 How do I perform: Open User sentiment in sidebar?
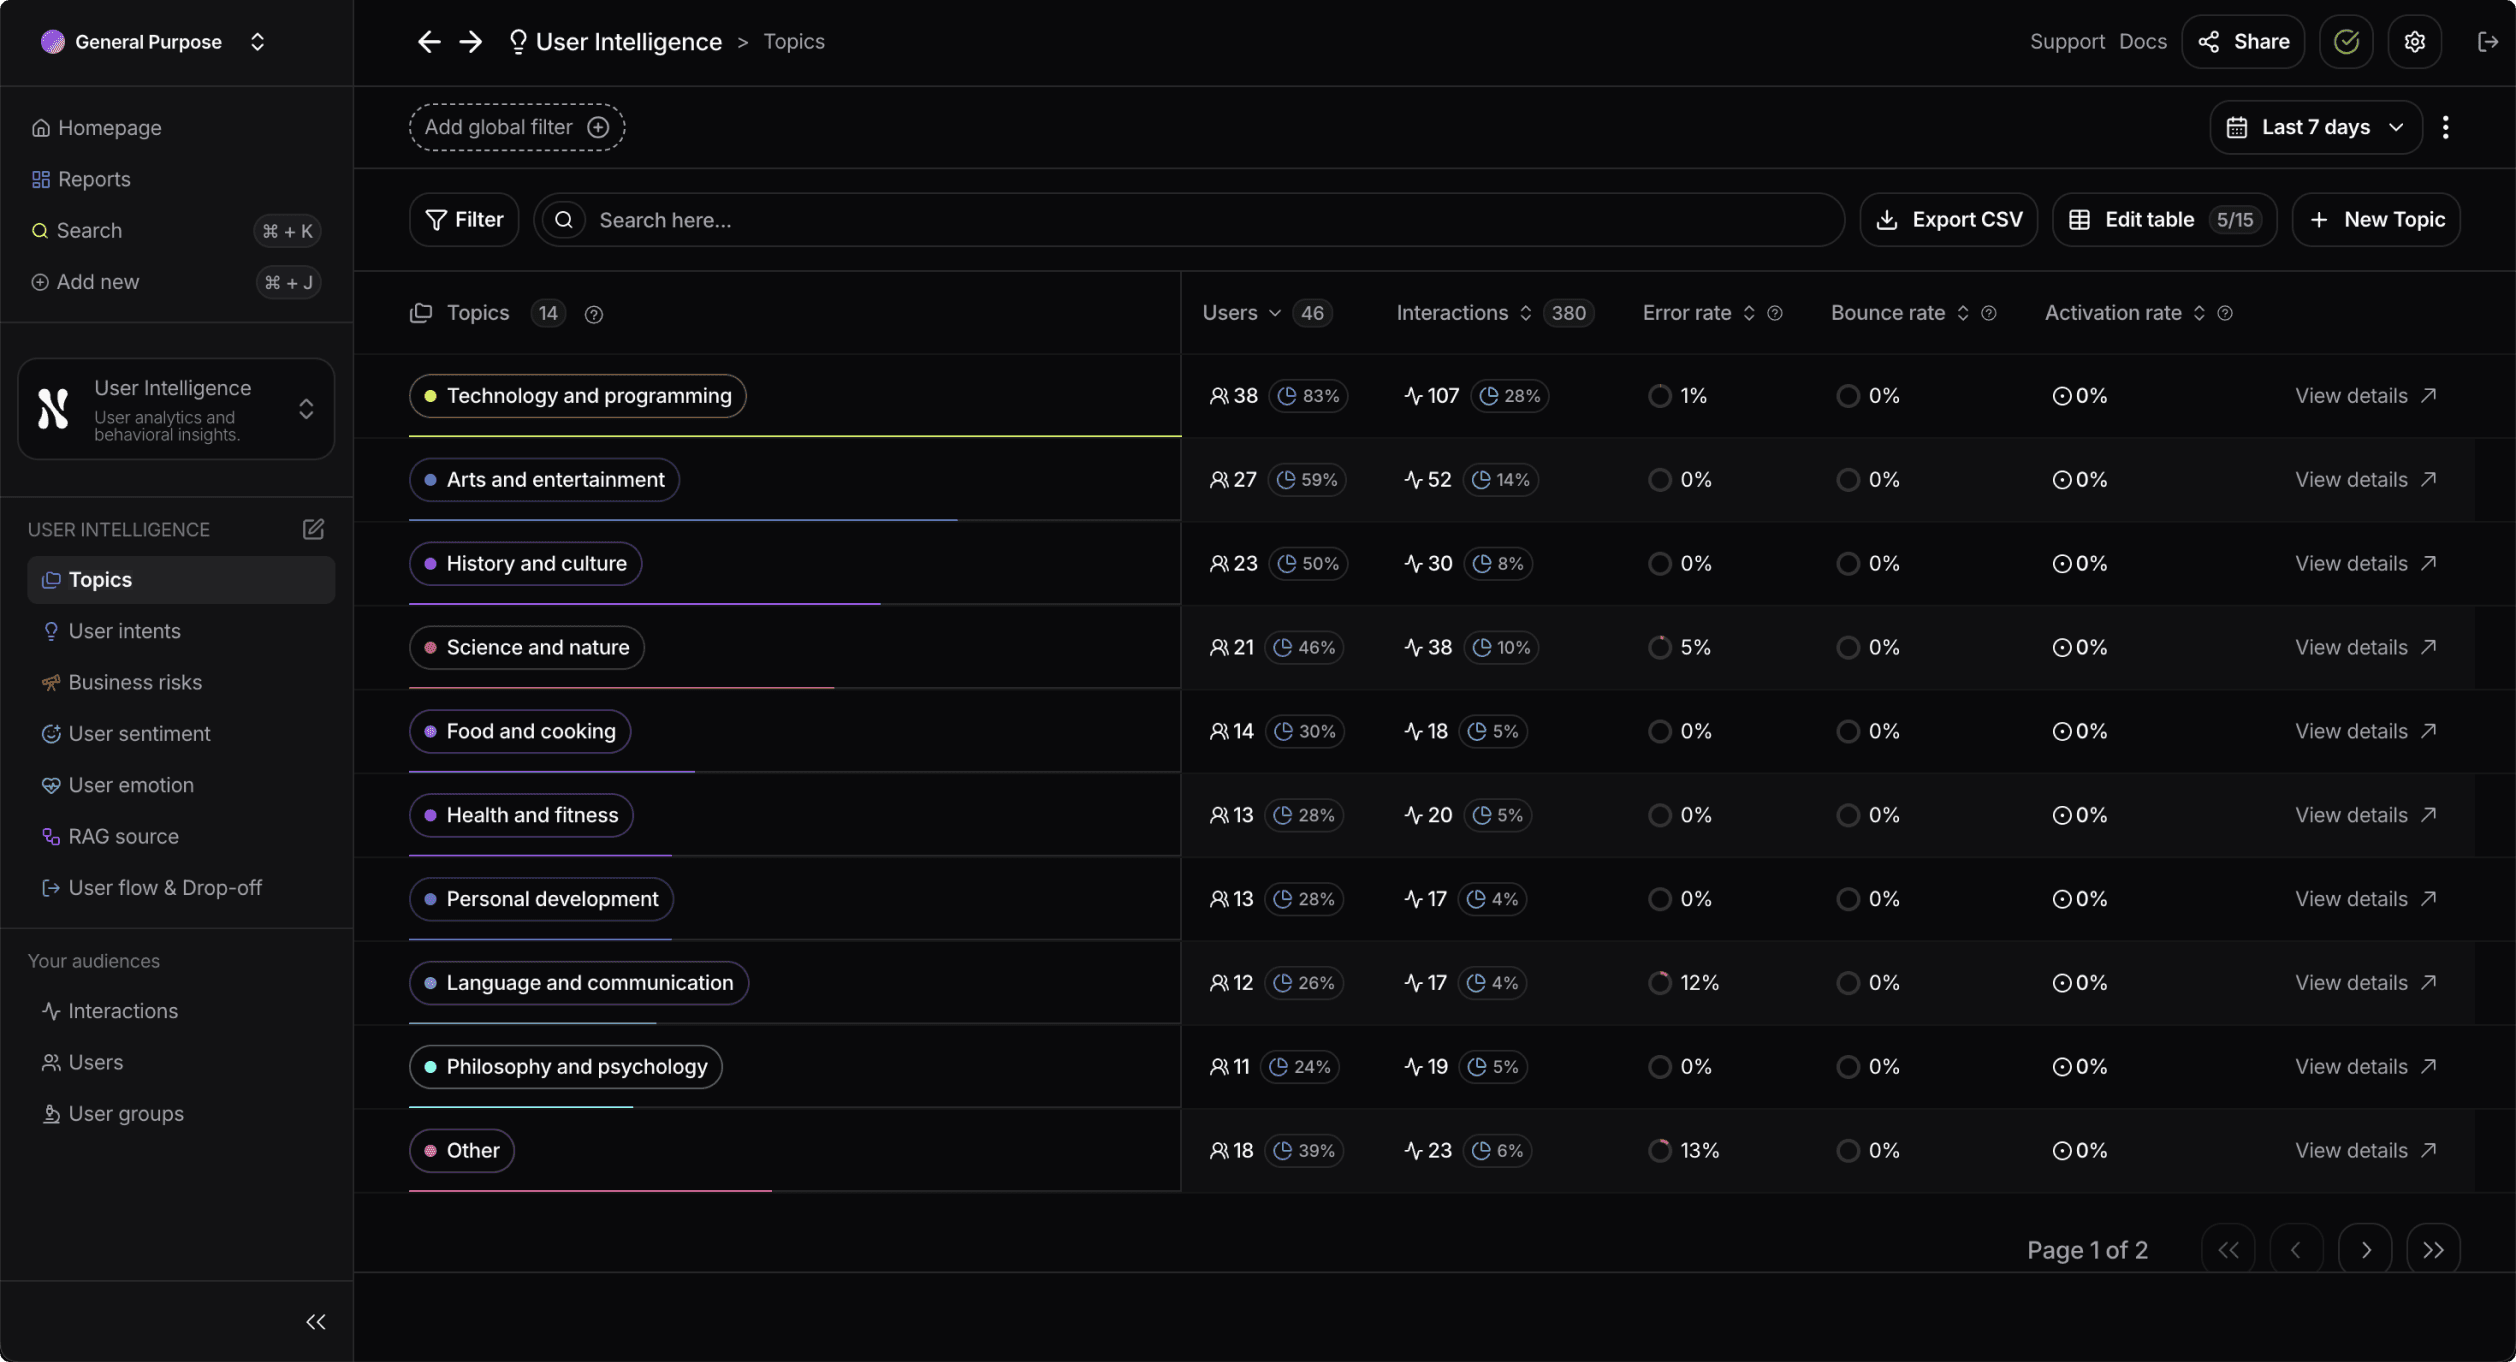(x=139, y=733)
